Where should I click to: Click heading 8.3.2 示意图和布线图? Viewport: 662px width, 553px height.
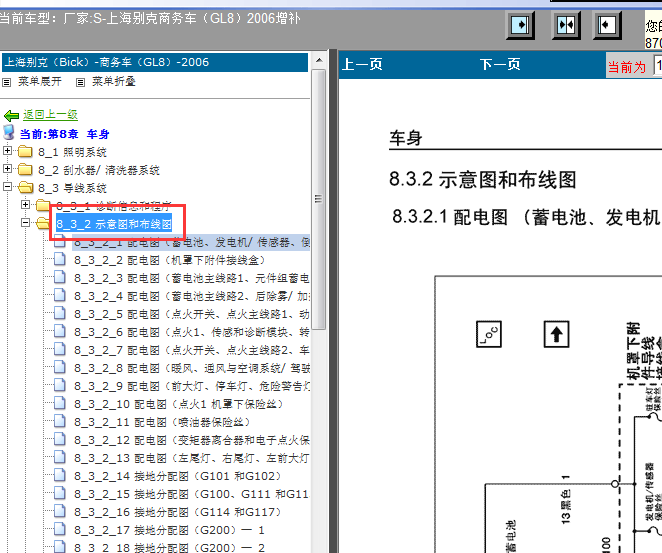[x=483, y=179]
